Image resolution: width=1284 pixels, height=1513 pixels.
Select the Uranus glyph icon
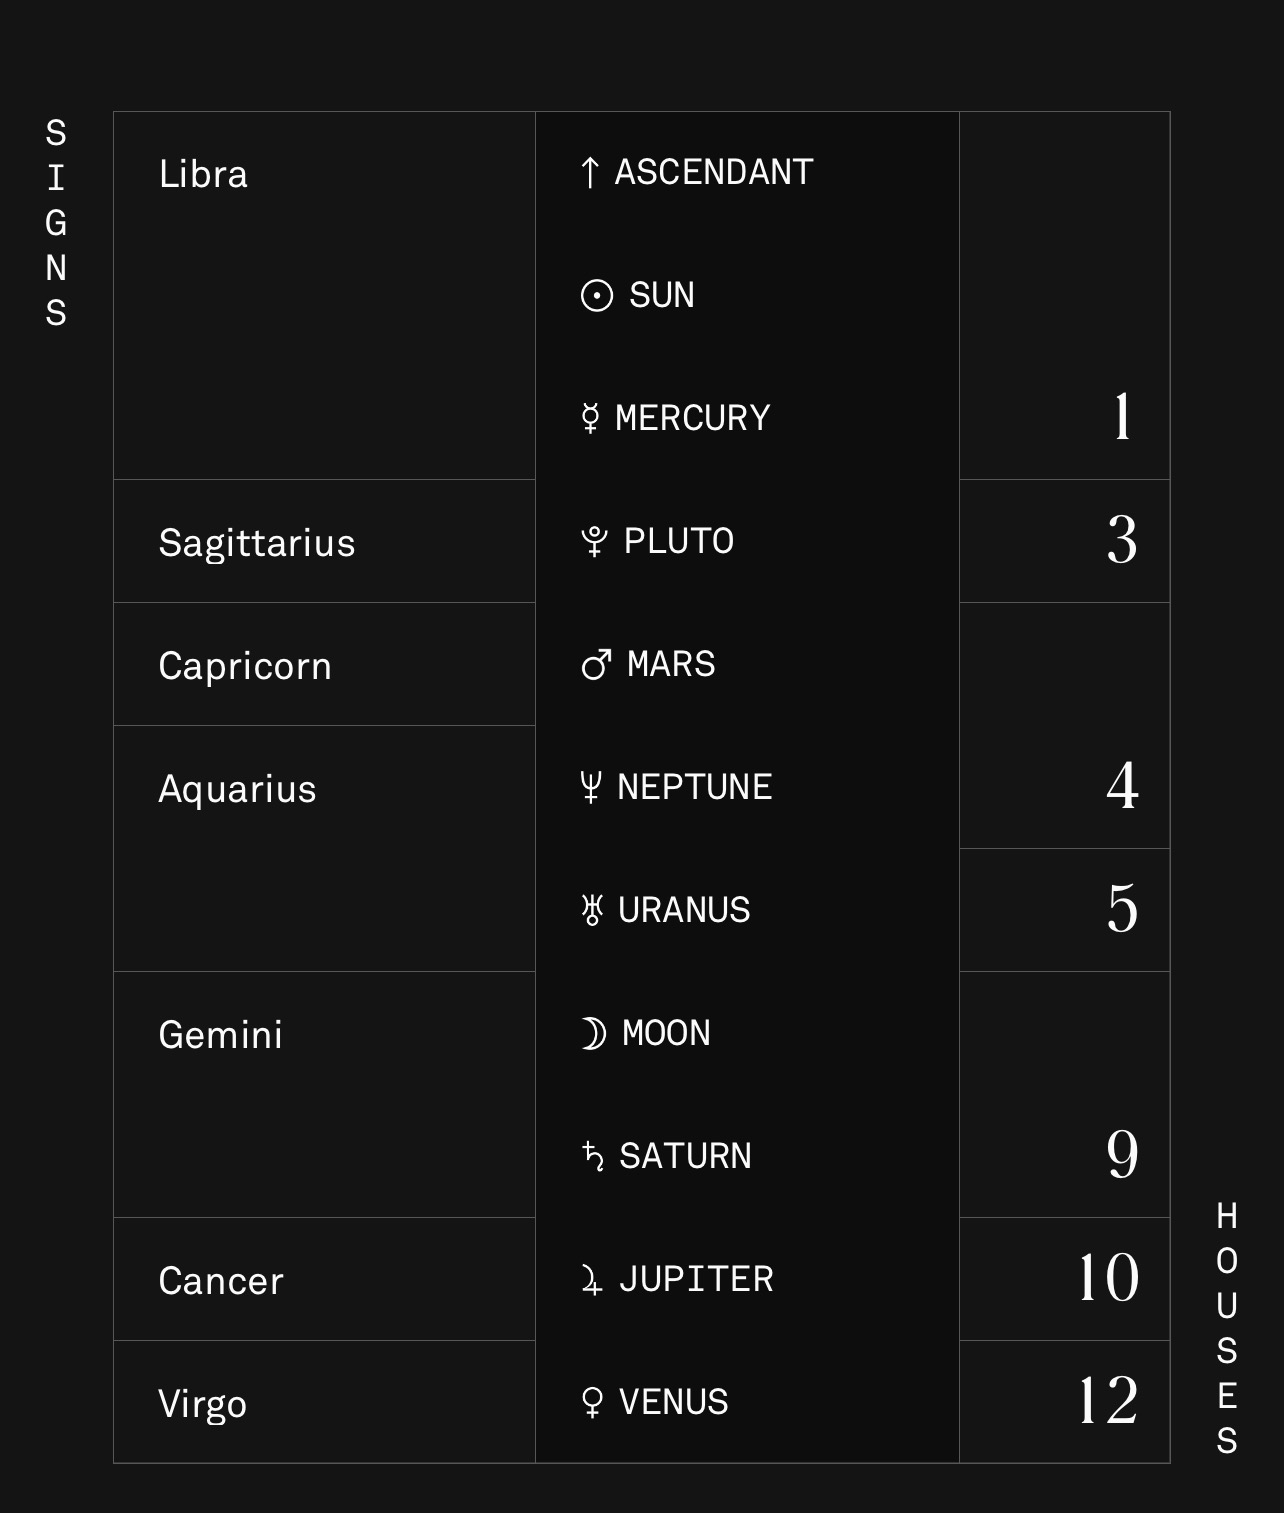(592, 910)
